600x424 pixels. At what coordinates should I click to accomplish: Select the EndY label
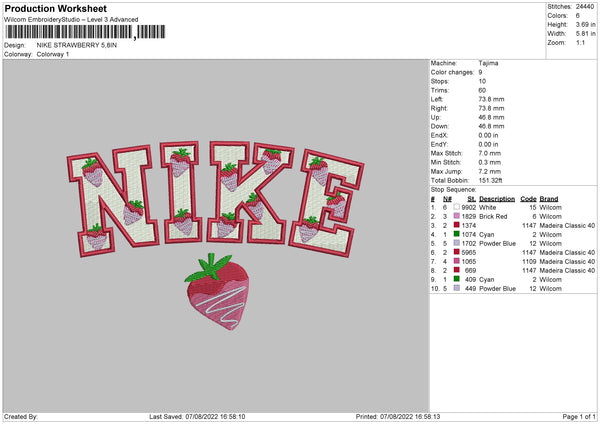[x=439, y=144]
